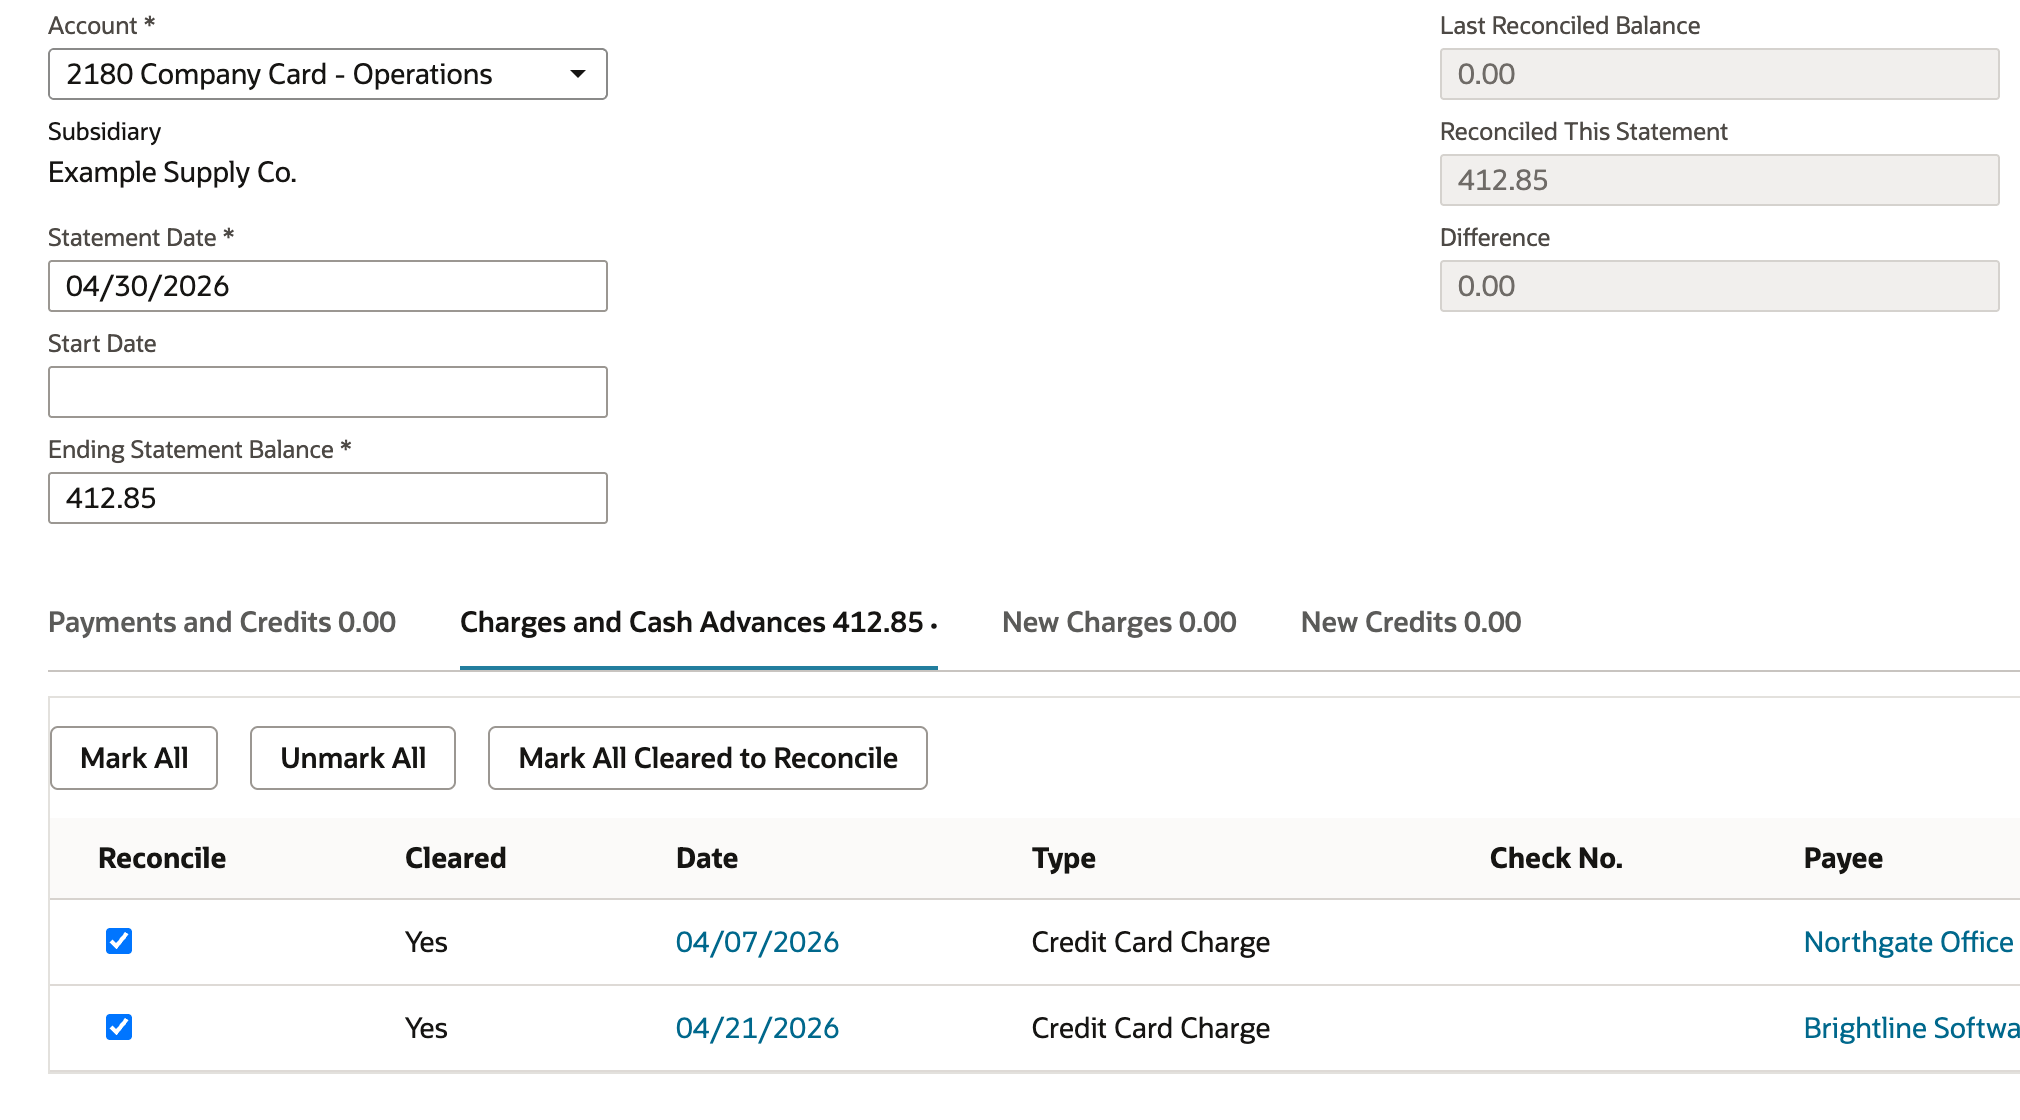
Task: Click the Example Supply Co. subsidiary text
Action: coord(172,172)
